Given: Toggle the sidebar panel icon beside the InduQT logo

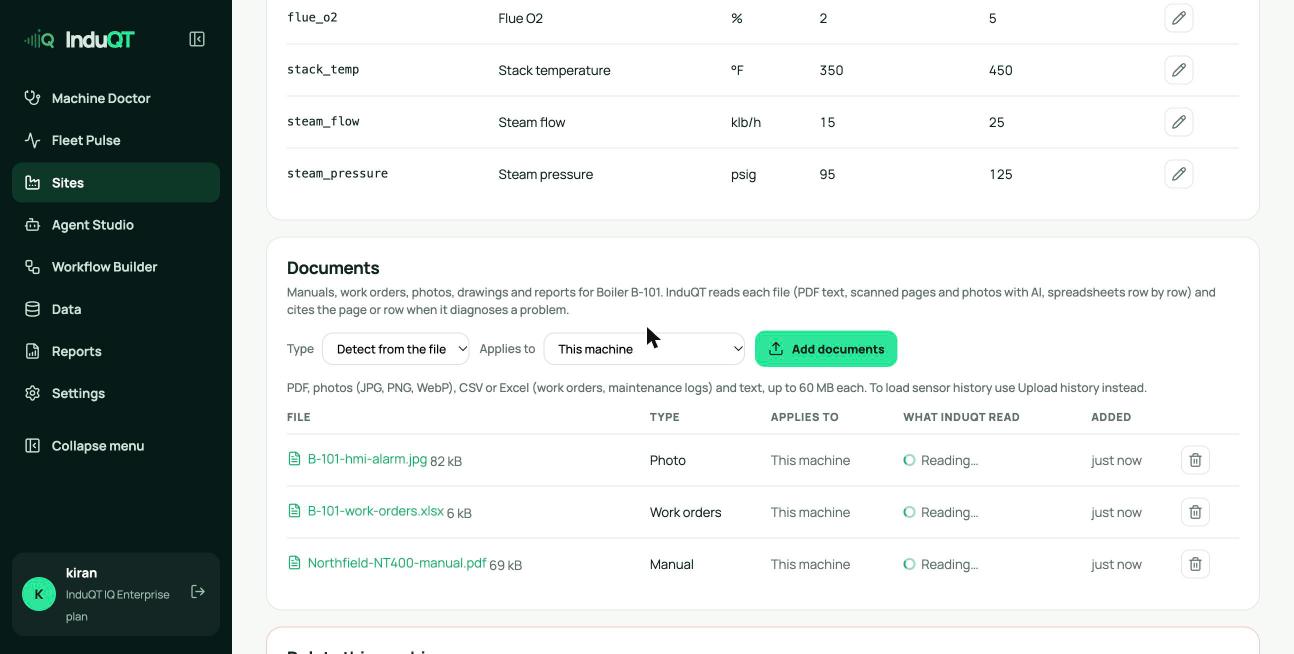Looking at the screenshot, I should pyautogui.click(x=197, y=39).
